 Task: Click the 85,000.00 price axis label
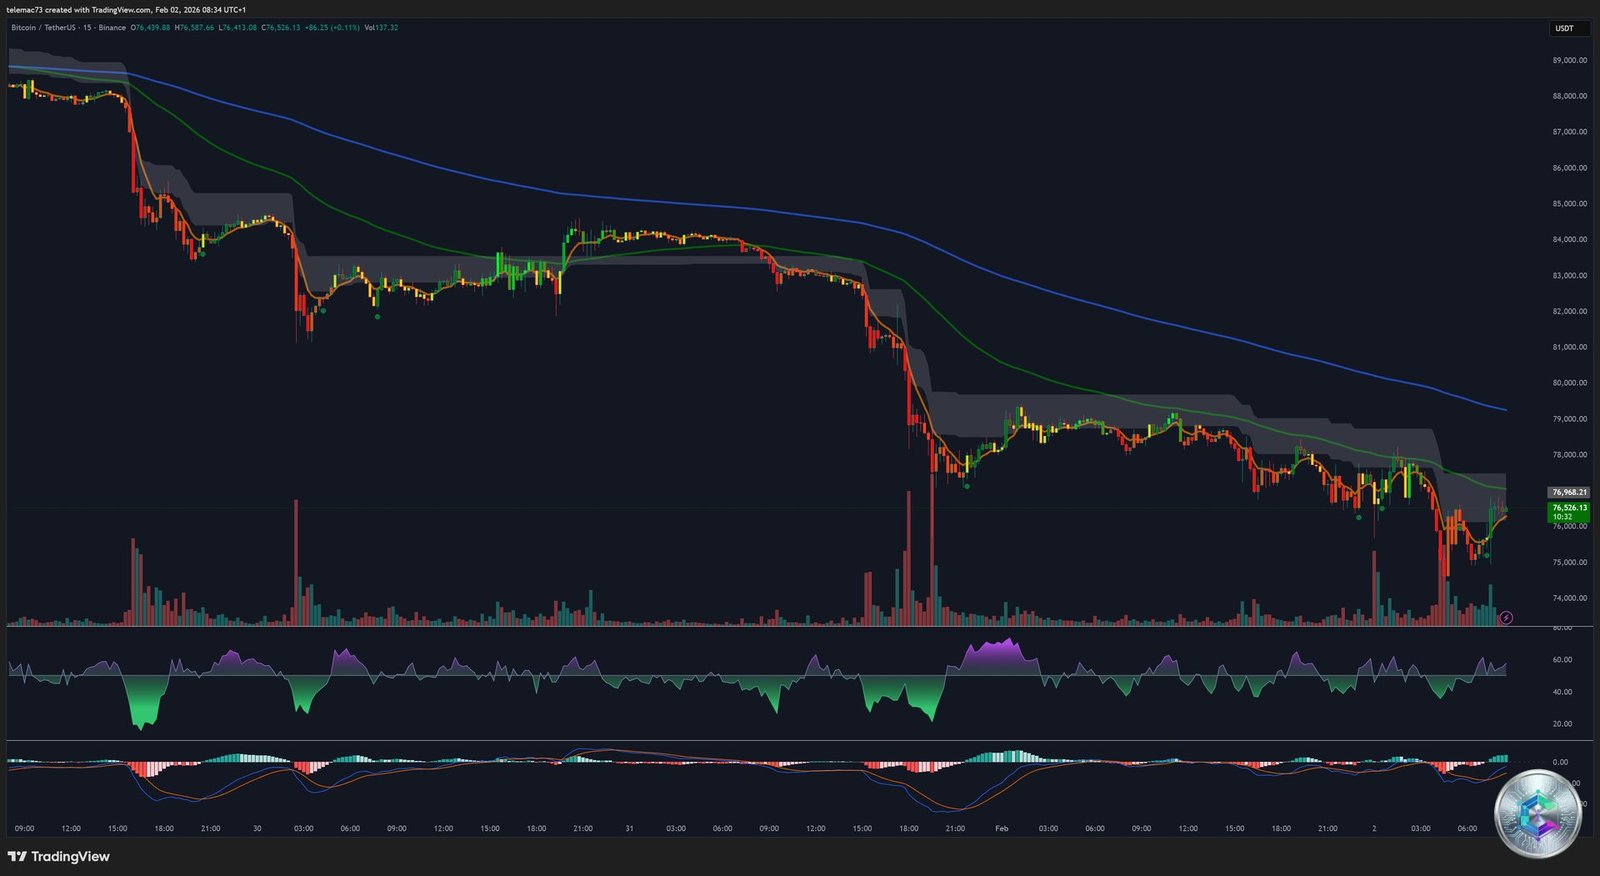[x=1569, y=204]
